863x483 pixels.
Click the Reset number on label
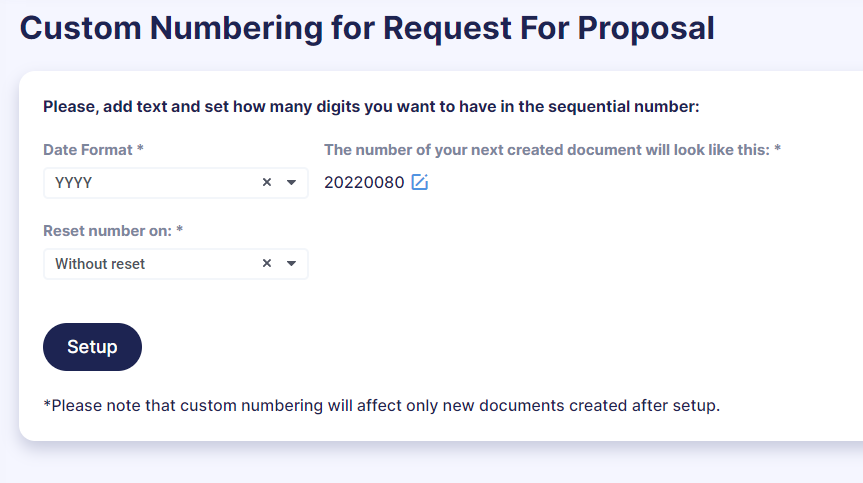click(107, 231)
